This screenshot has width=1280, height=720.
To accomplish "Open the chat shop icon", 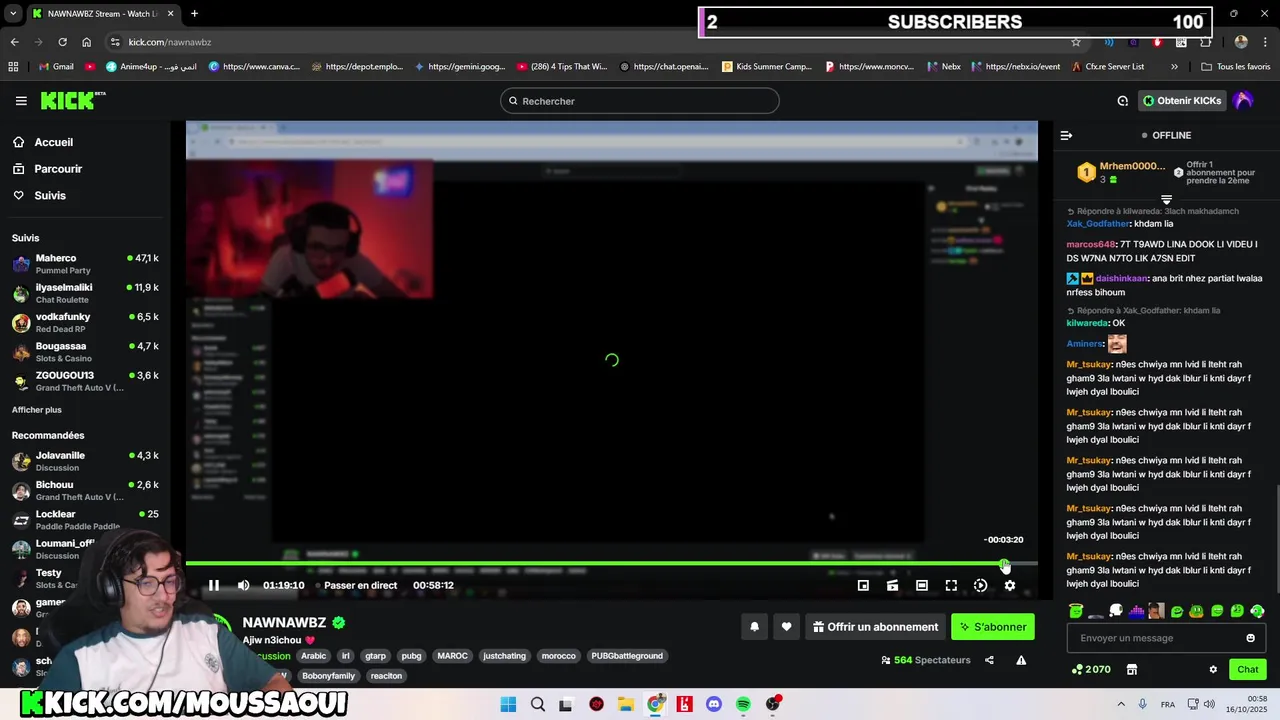I will [x=1132, y=670].
